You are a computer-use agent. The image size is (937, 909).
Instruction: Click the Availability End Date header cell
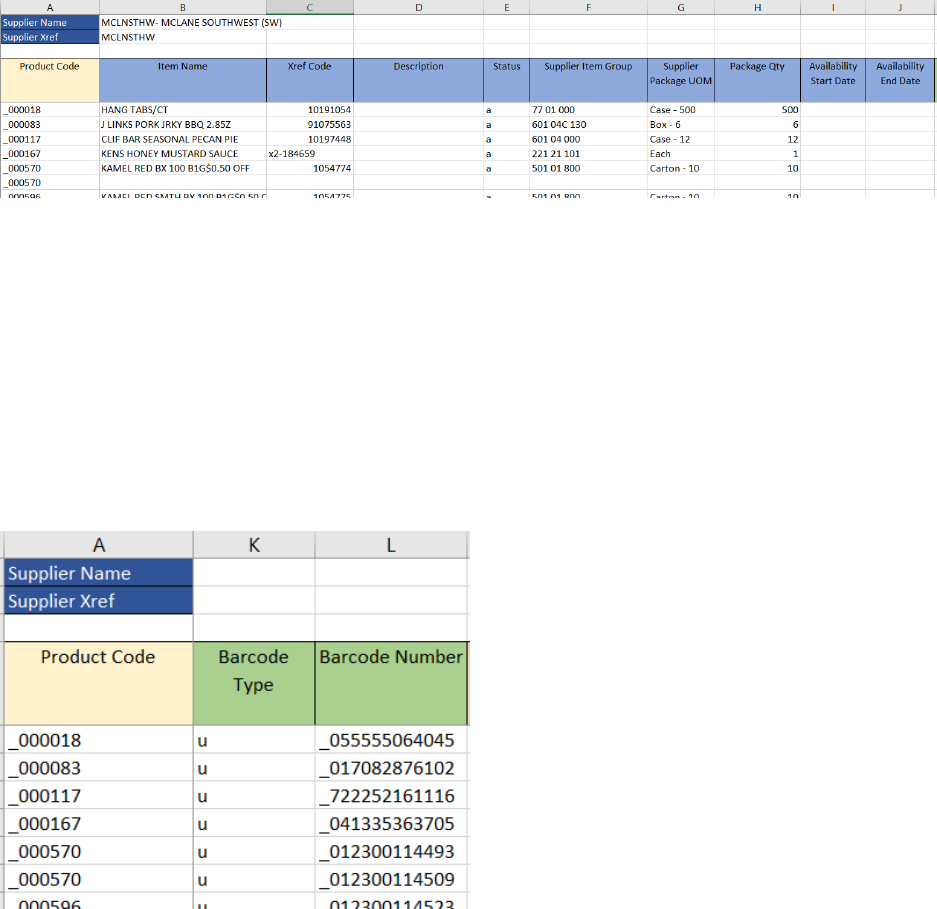tap(900, 80)
